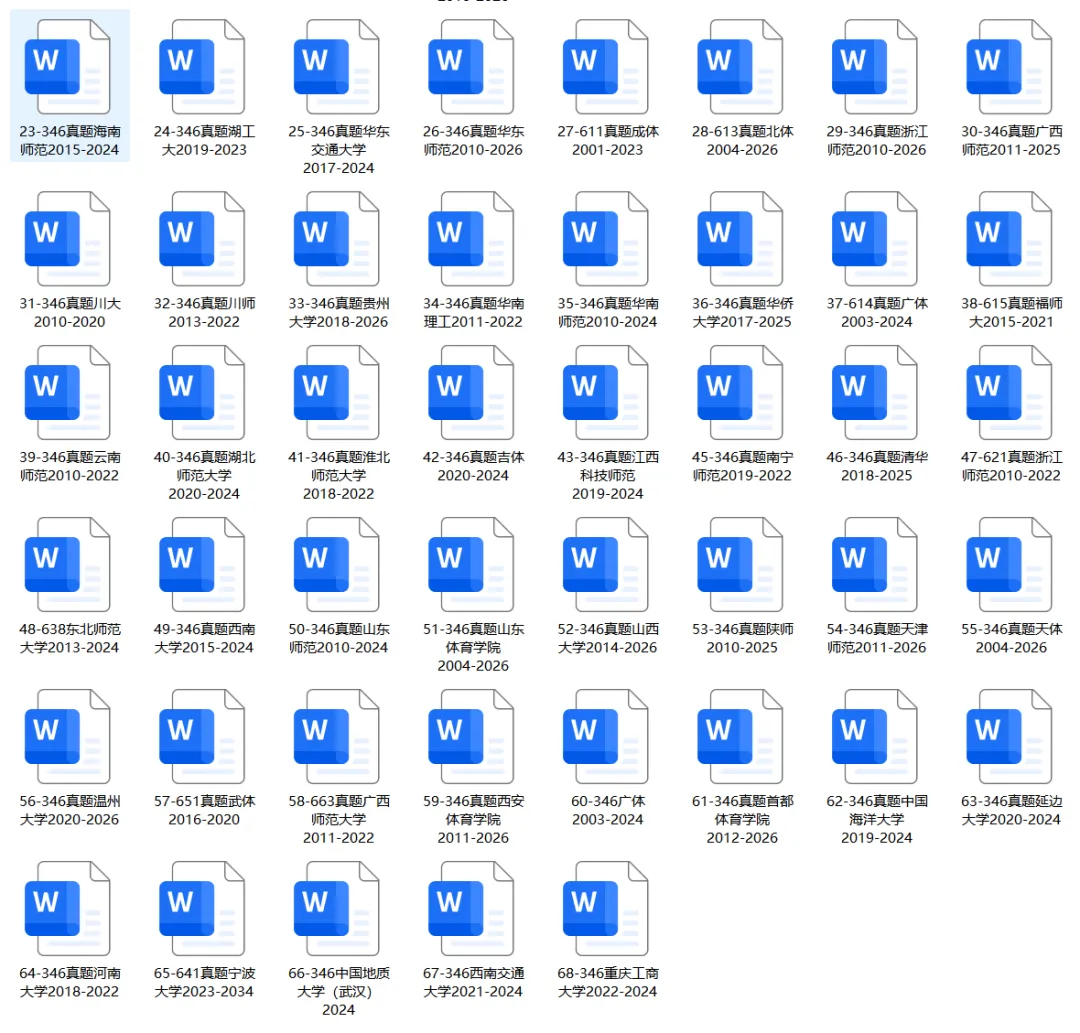Screen dimensions: 1080x1033
Task: Click the 24-346真题湖工大2019-2023 document icon
Action: pos(202,67)
